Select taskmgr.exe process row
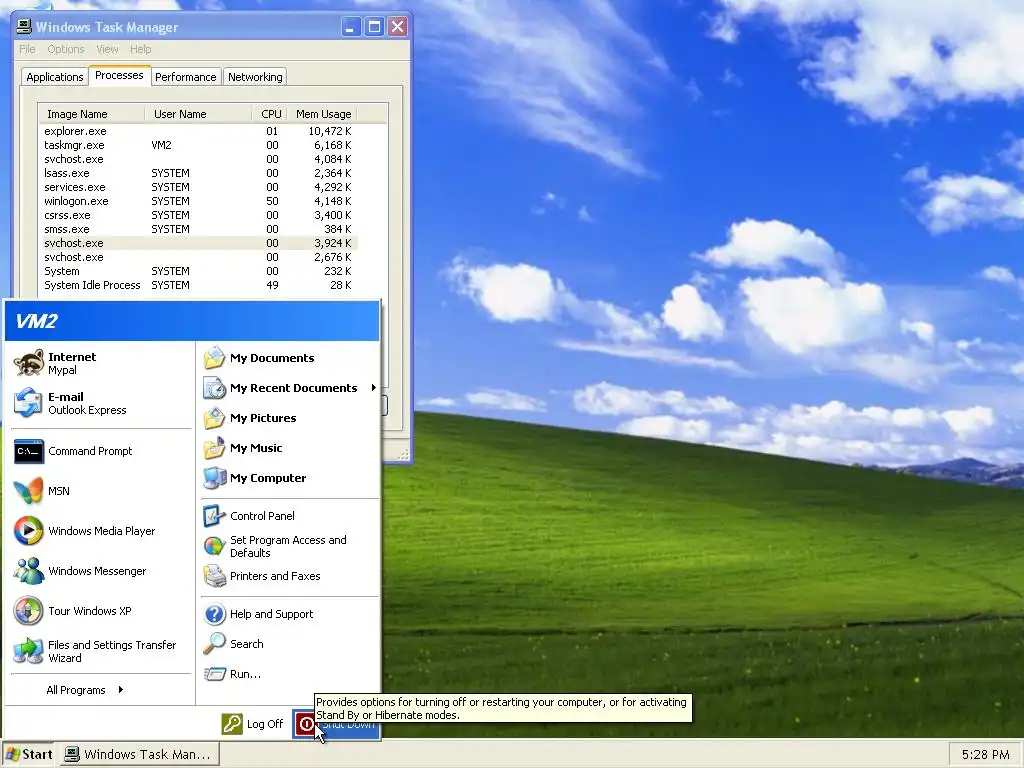The width and height of the screenshot is (1024, 768). coord(198,145)
